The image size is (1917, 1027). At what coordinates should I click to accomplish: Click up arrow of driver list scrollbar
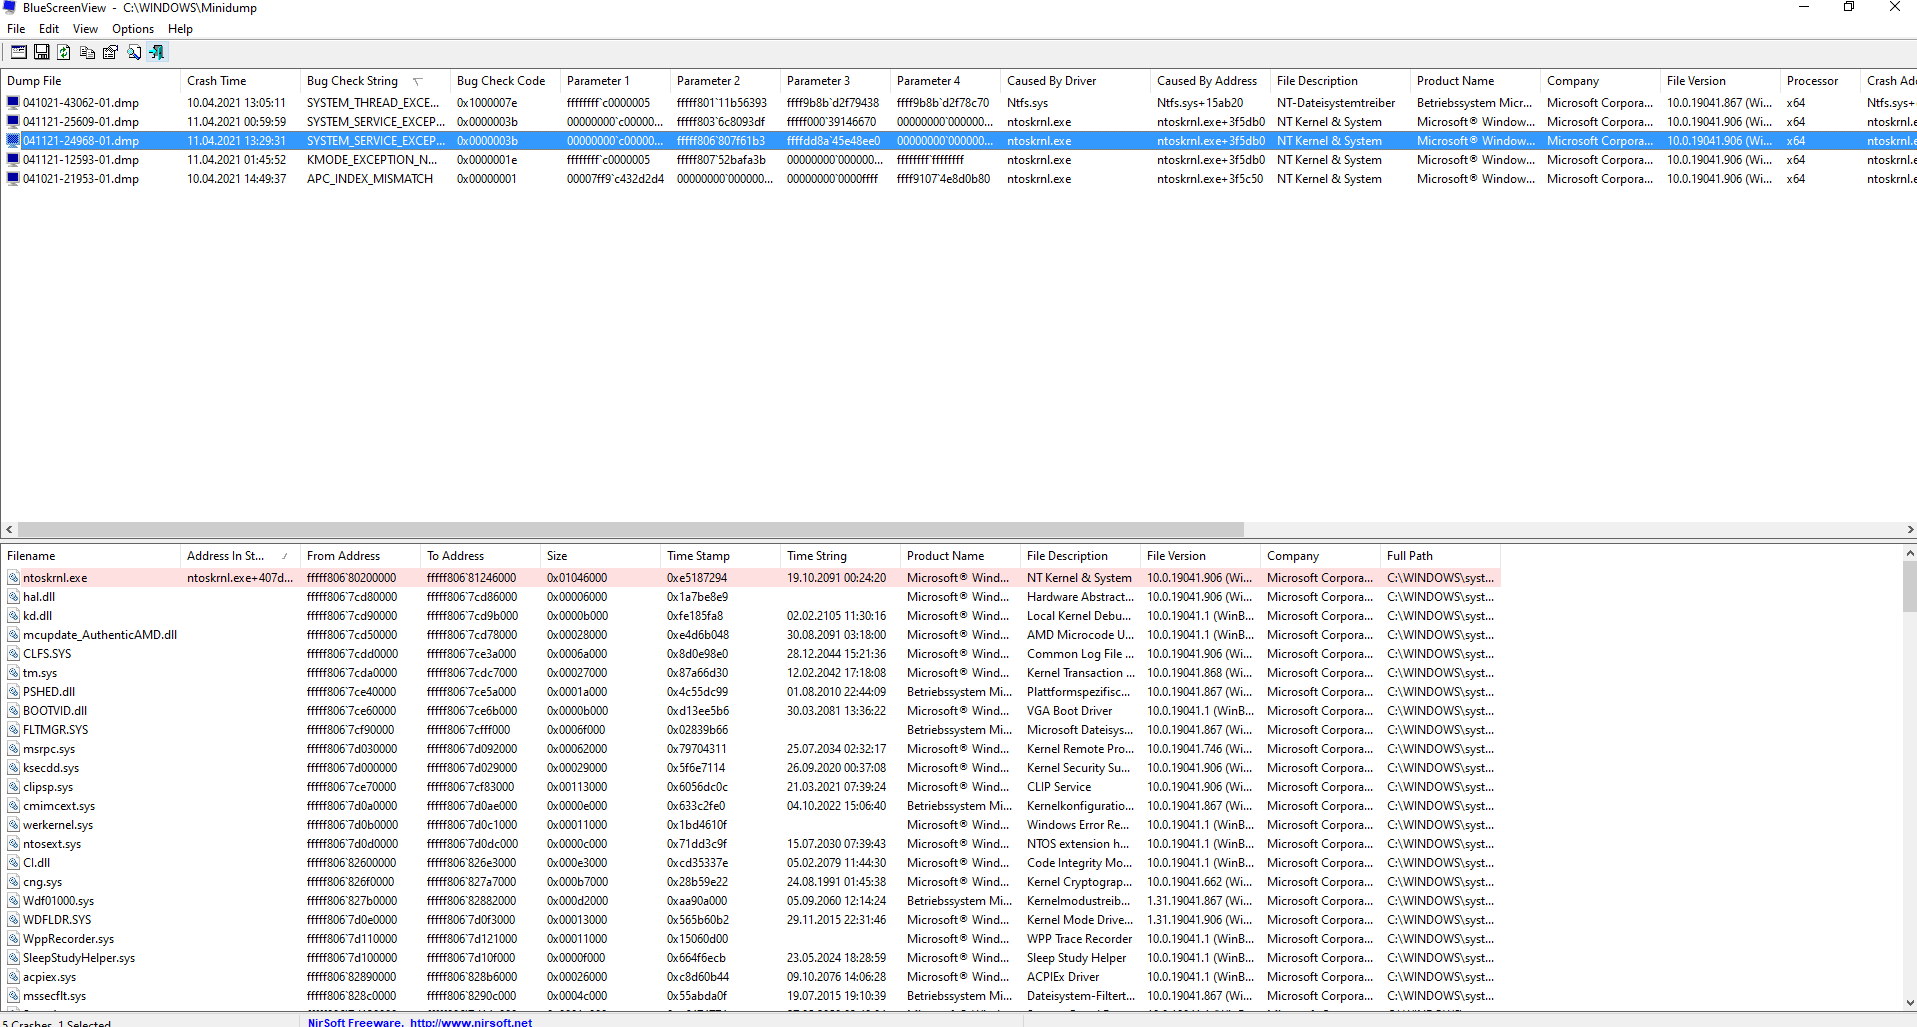(x=1909, y=553)
